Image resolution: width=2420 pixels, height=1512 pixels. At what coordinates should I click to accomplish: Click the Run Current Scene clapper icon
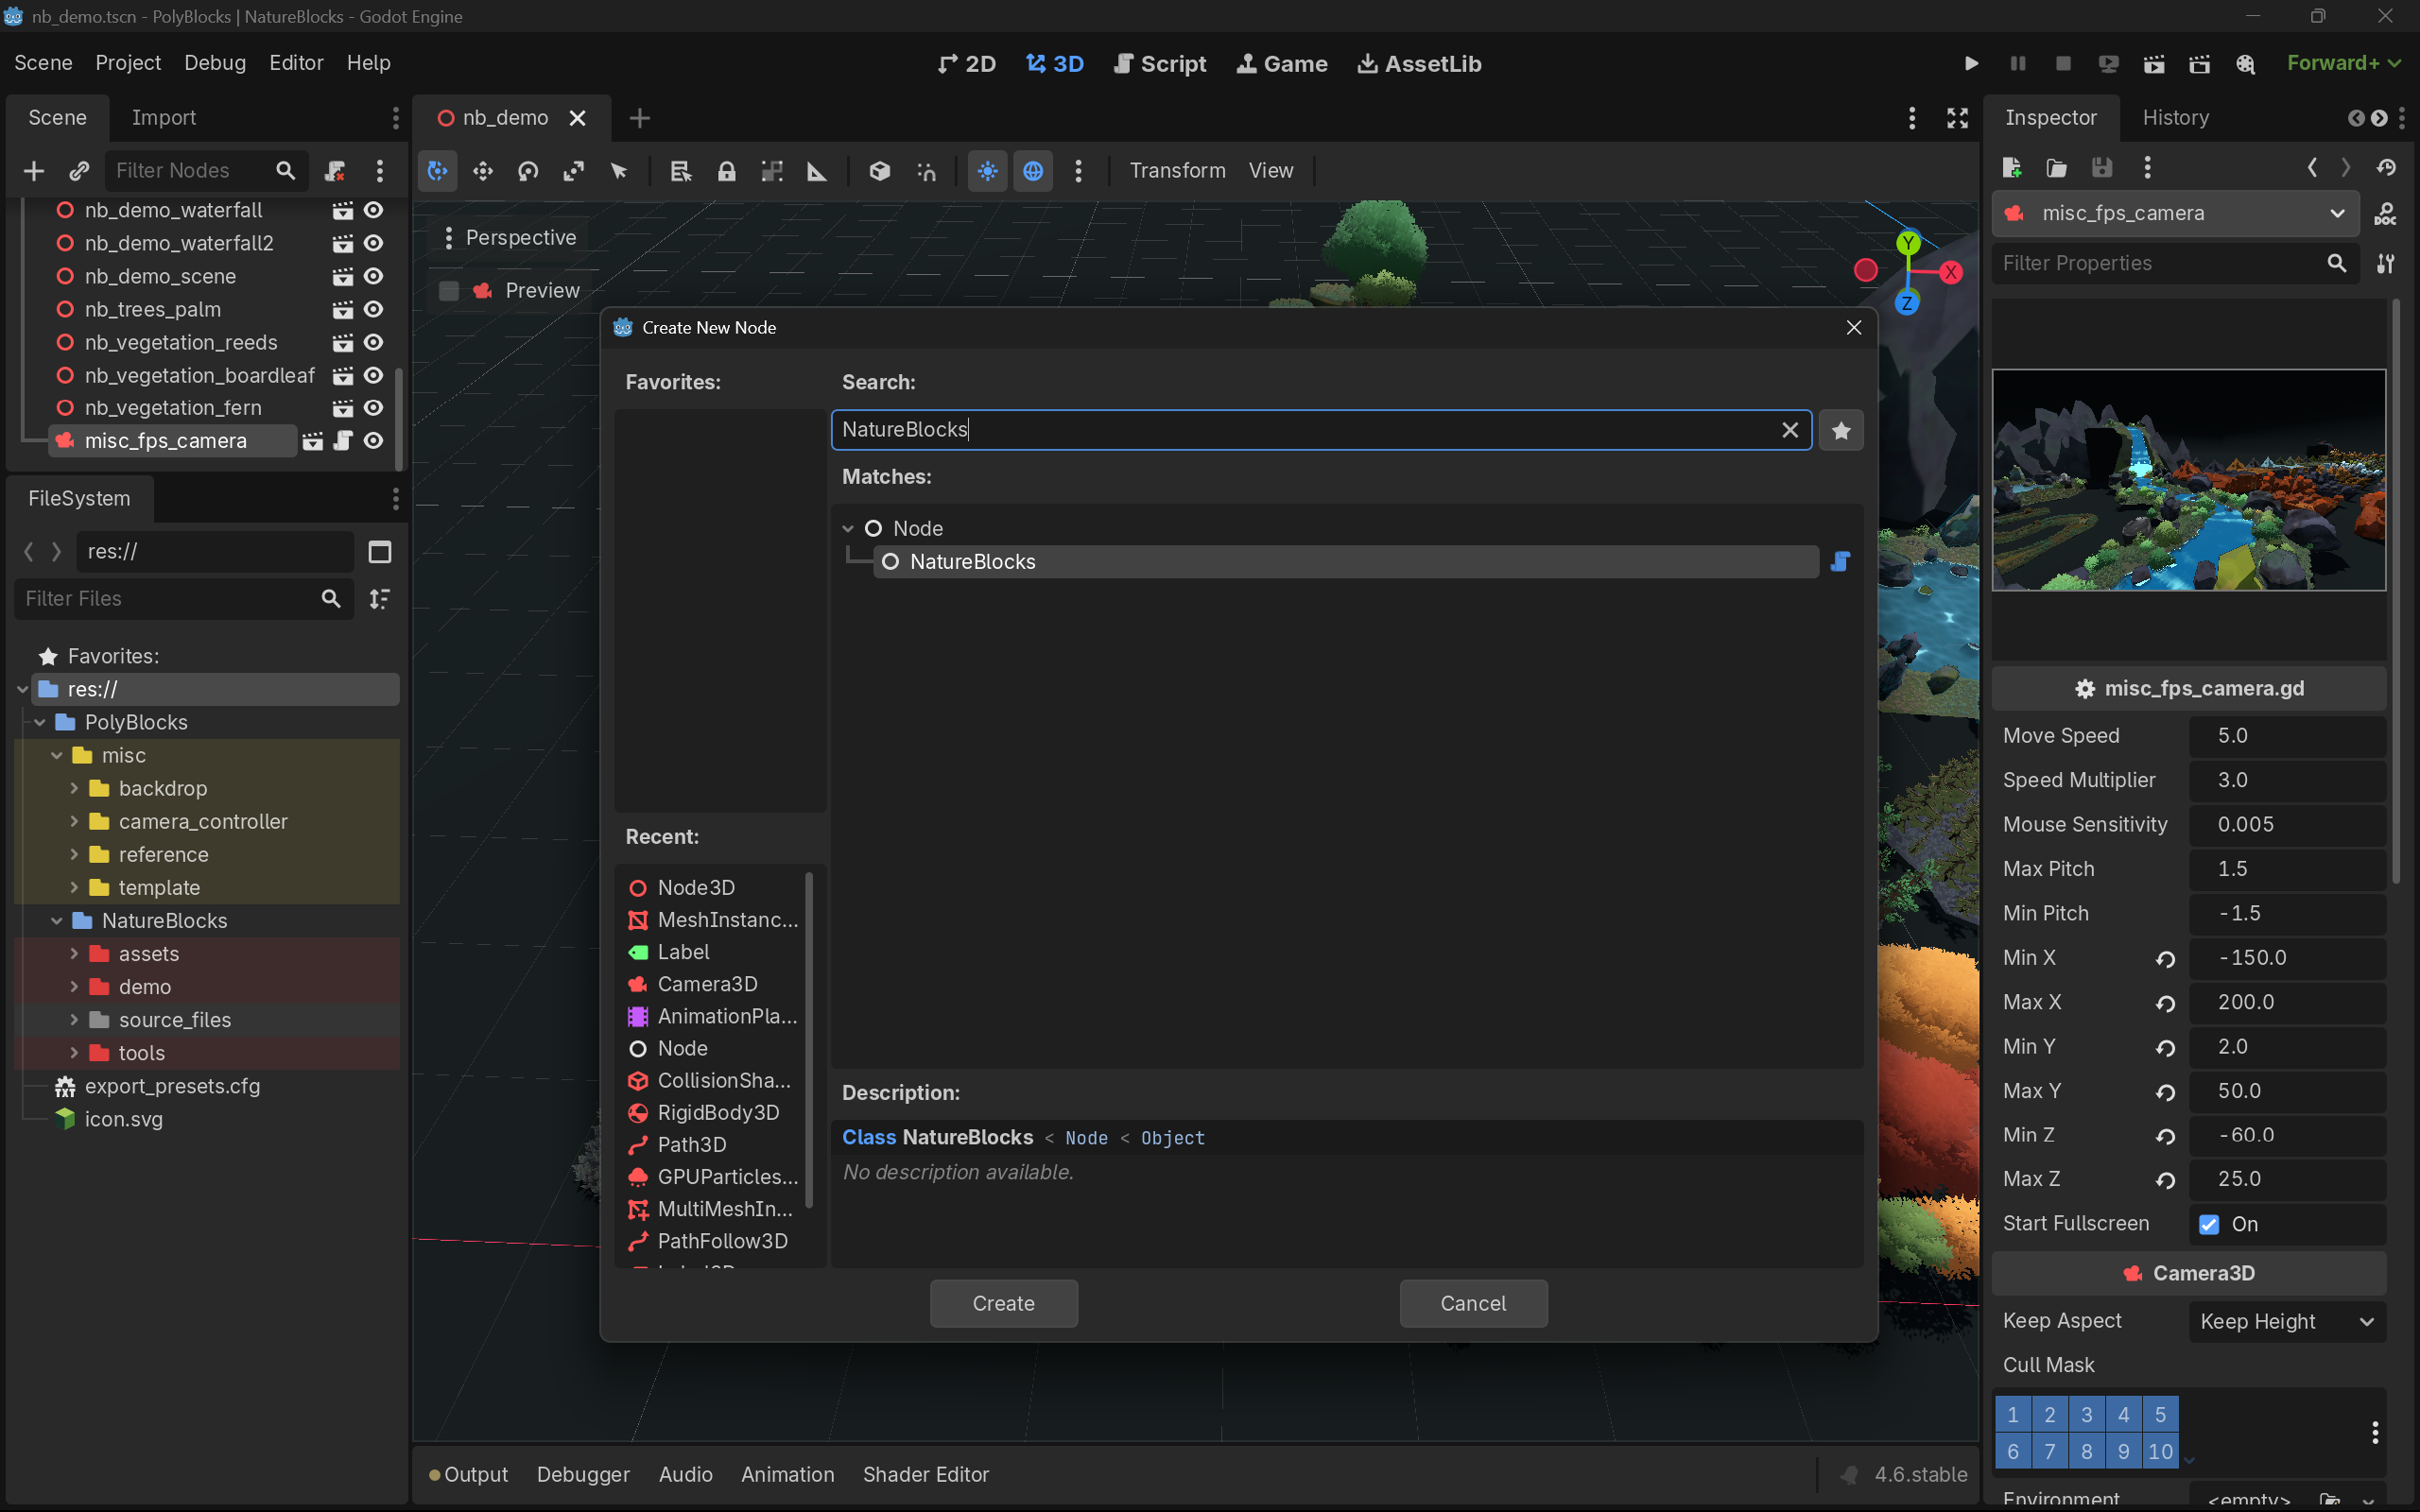[x=2154, y=63]
